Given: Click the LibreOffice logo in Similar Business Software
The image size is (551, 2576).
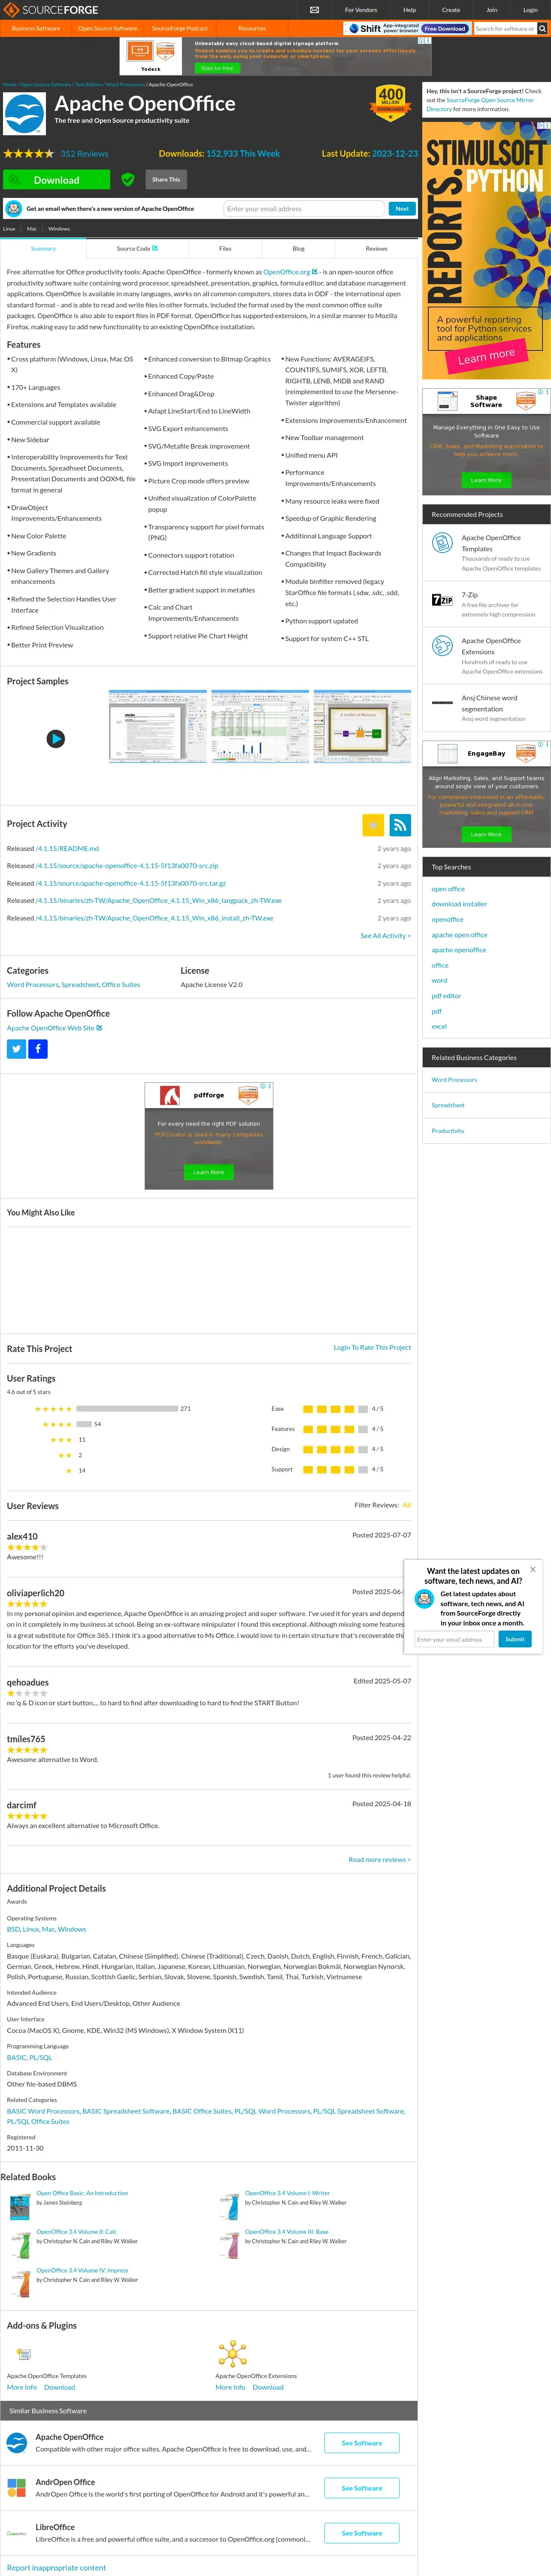Looking at the screenshot, I should click(x=17, y=2533).
